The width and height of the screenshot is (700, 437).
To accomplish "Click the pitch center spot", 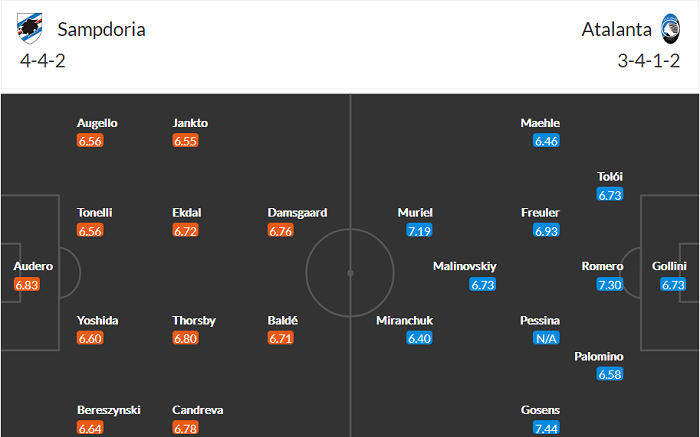I will click(350, 272).
